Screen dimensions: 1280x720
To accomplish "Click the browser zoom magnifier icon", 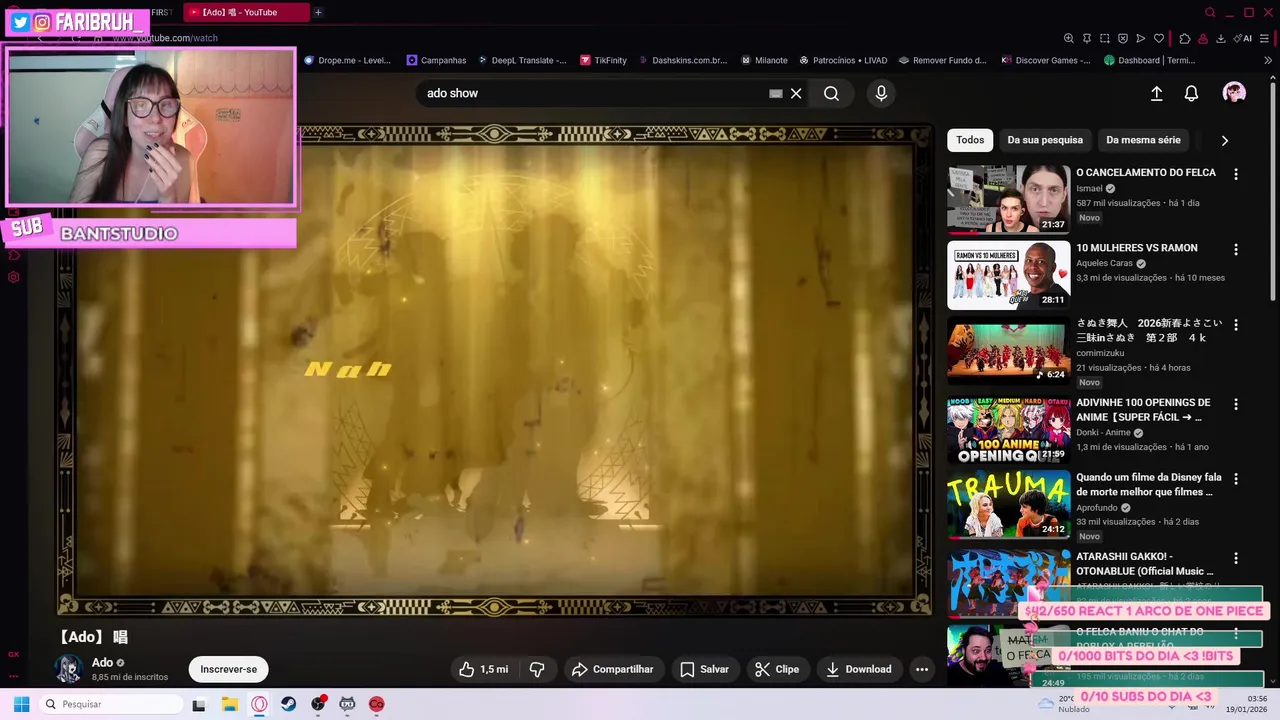I will (1068, 38).
